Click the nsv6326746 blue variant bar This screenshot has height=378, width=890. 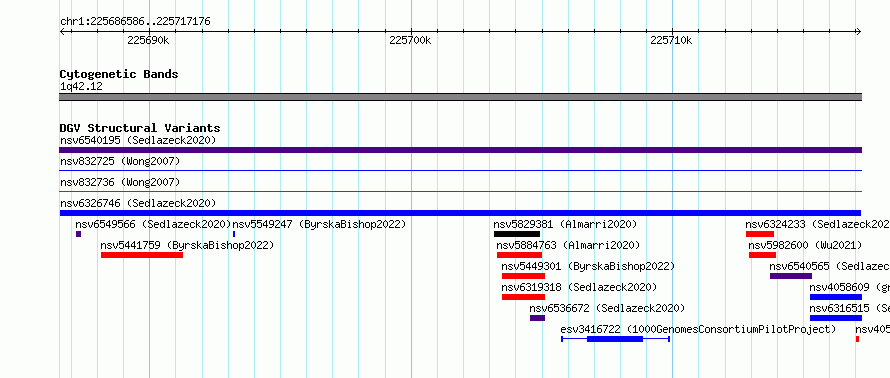click(460, 213)
